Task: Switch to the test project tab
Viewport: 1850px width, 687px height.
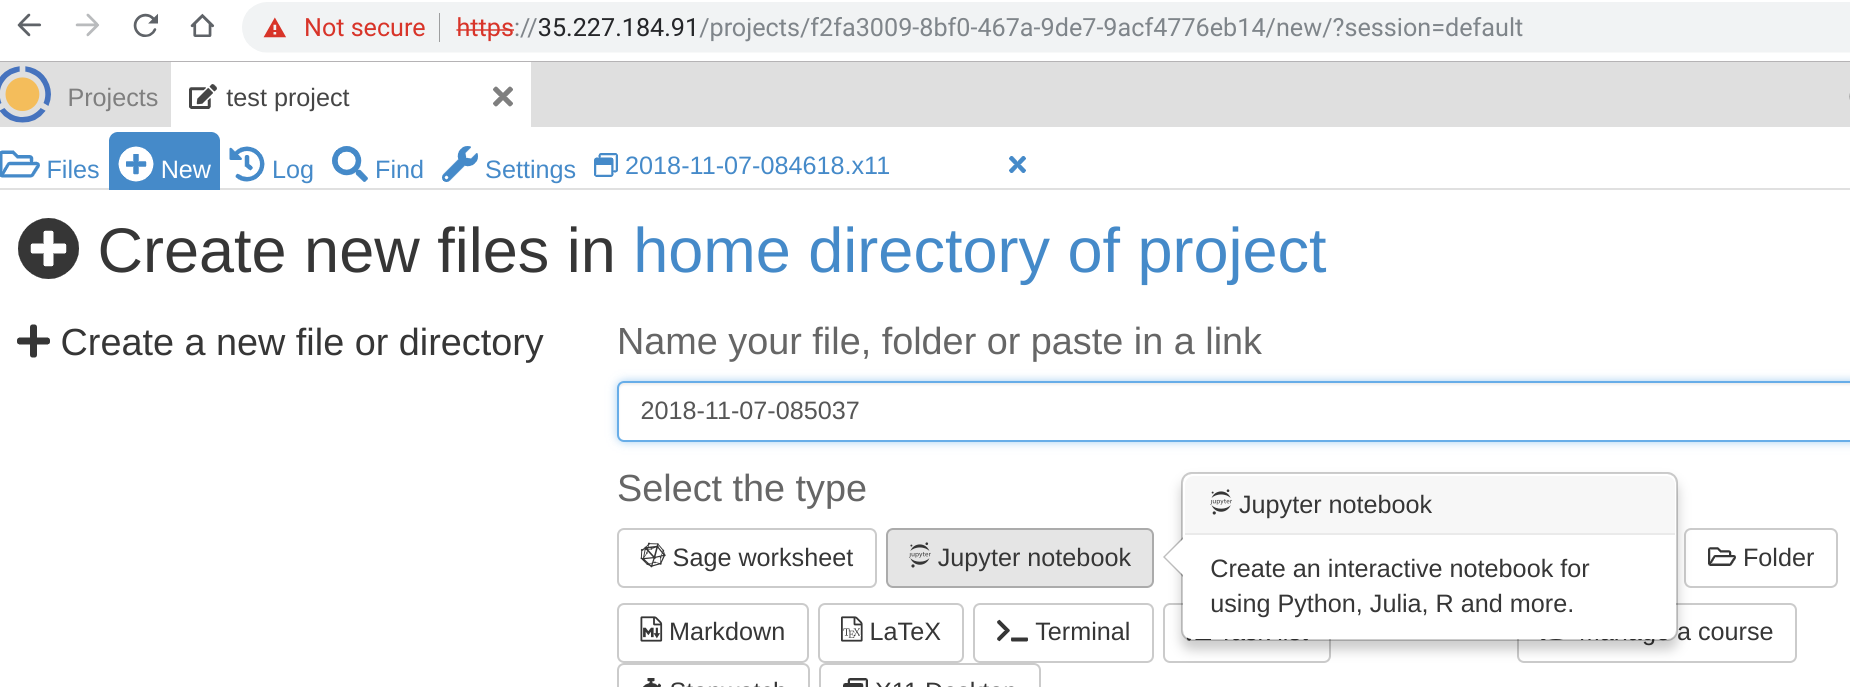Action: (x=287, y=97)
